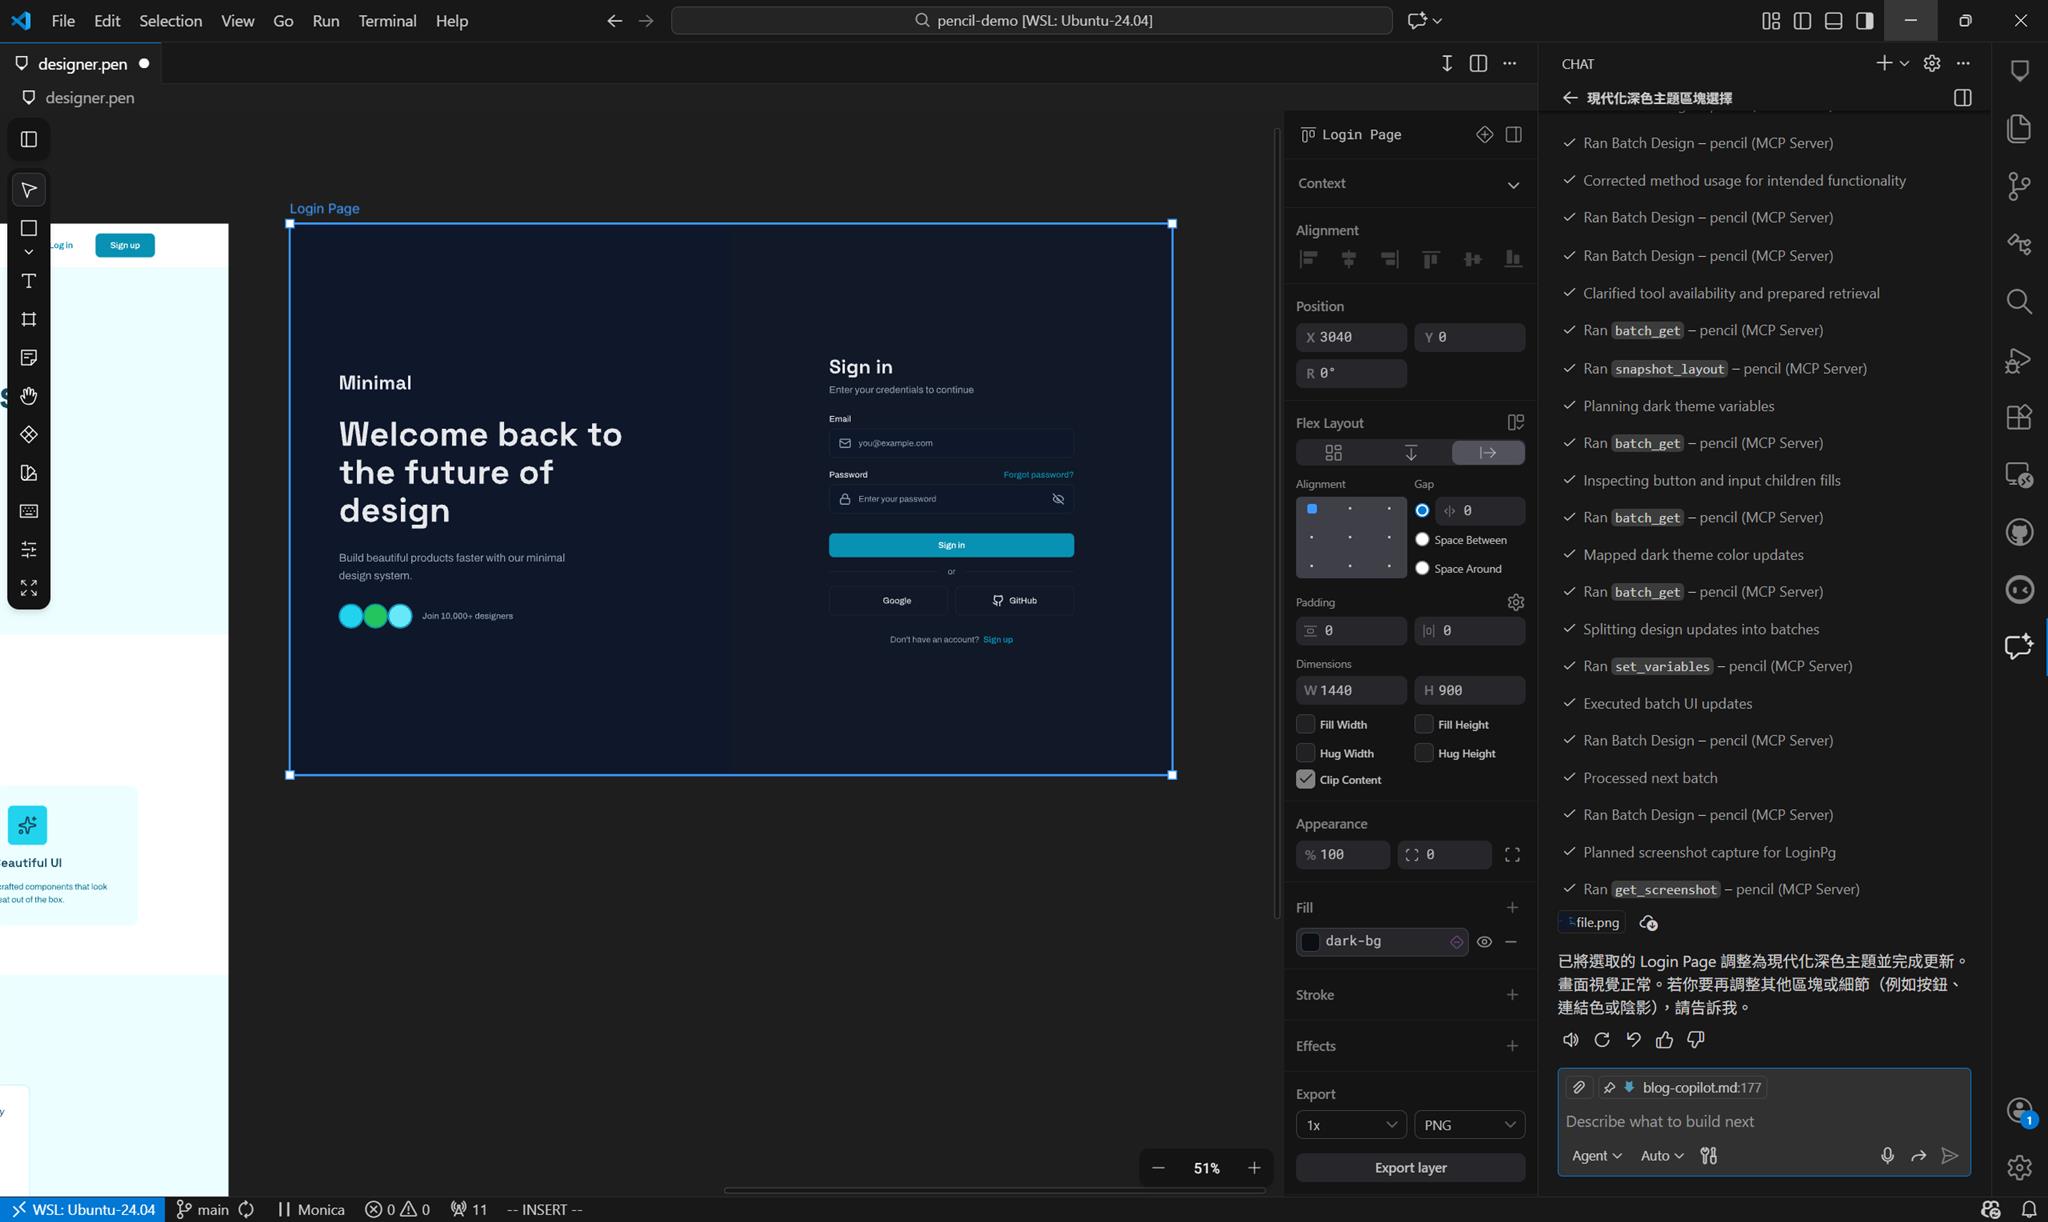2048x1222 pixels.
Task: Switch to the designer.pen tab
Action: click(82, 63)
